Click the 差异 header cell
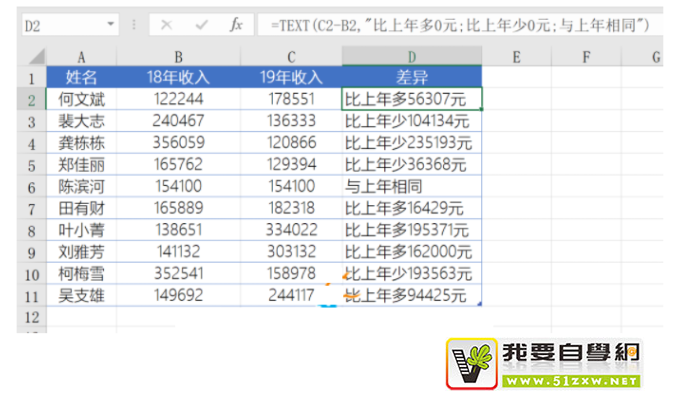 pyautogui.click(x=411, y=77)
